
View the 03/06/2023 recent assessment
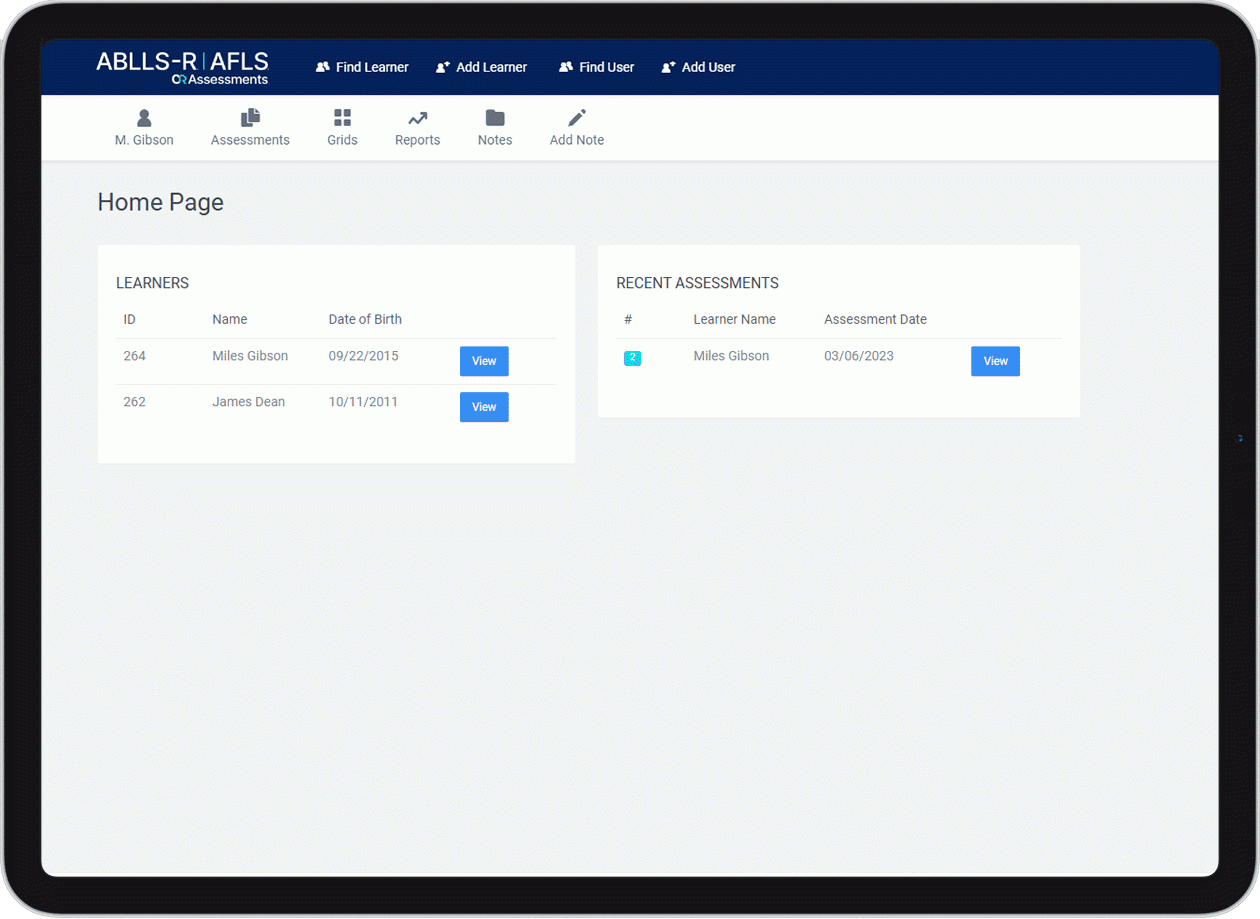[x=995, y=361]
